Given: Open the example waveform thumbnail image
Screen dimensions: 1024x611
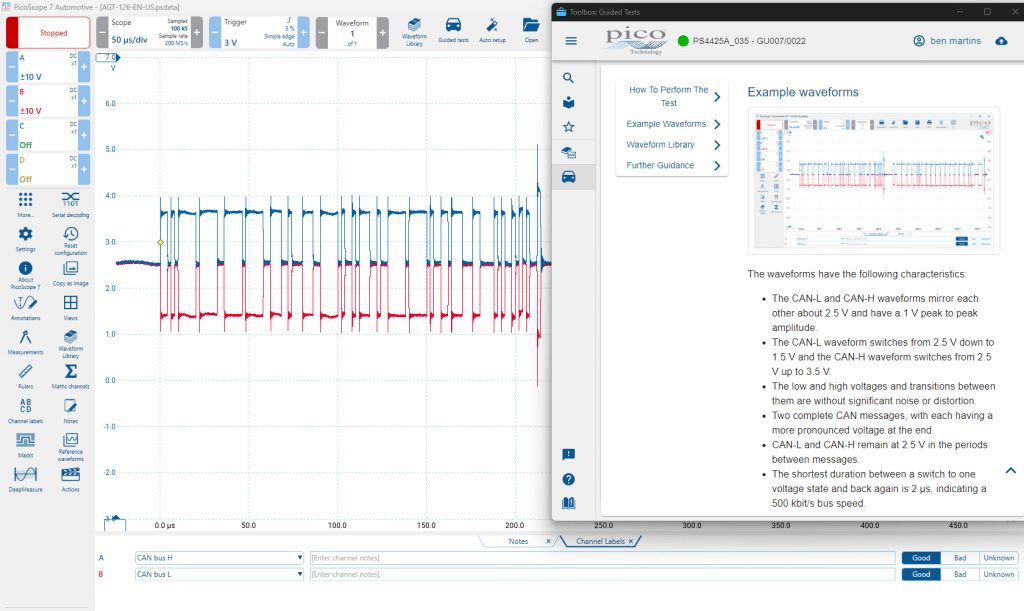Looking at the screenshot, I should 874,180.
